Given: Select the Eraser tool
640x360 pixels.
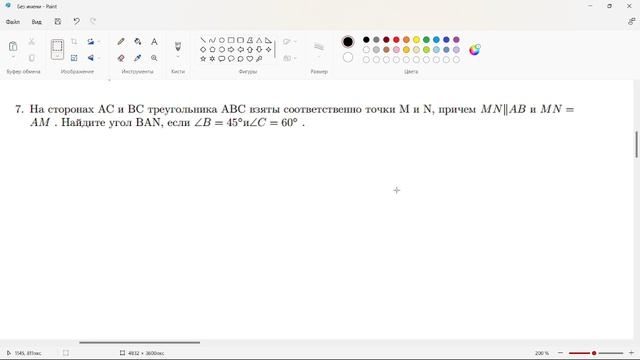Looking at the screenshot, I should [x=121, y=58].
